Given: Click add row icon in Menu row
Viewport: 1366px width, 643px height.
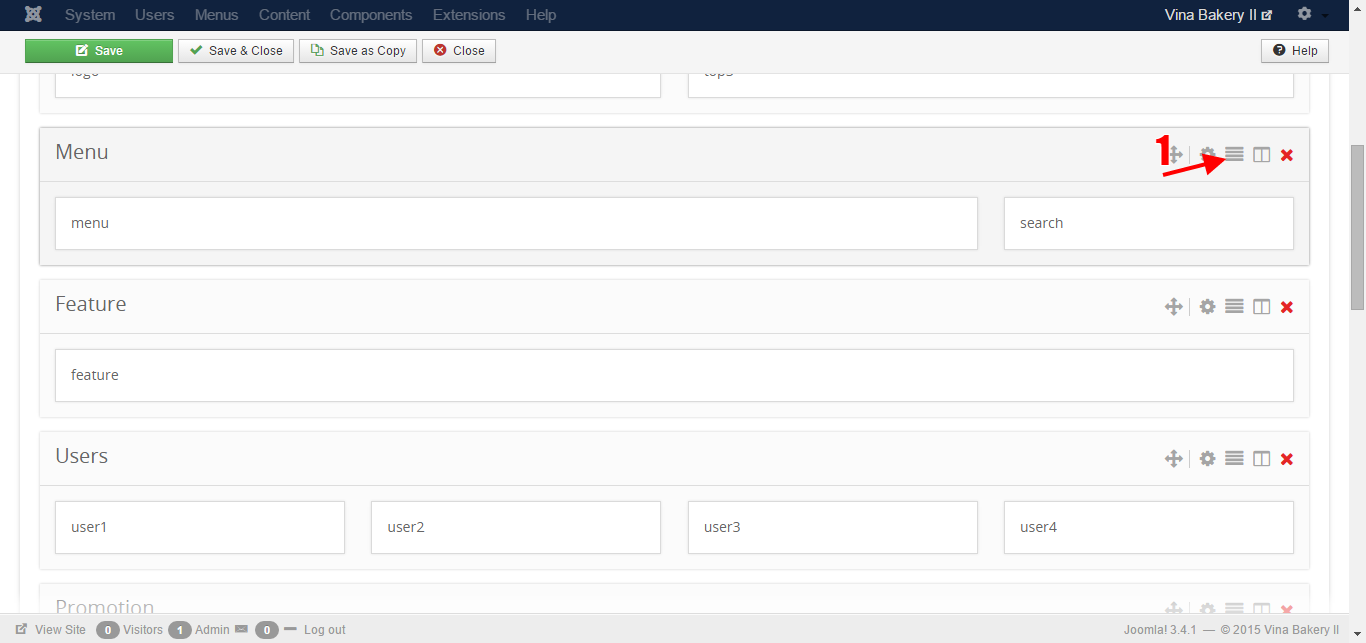Looking at the screenshot, I should [1234, 155].
